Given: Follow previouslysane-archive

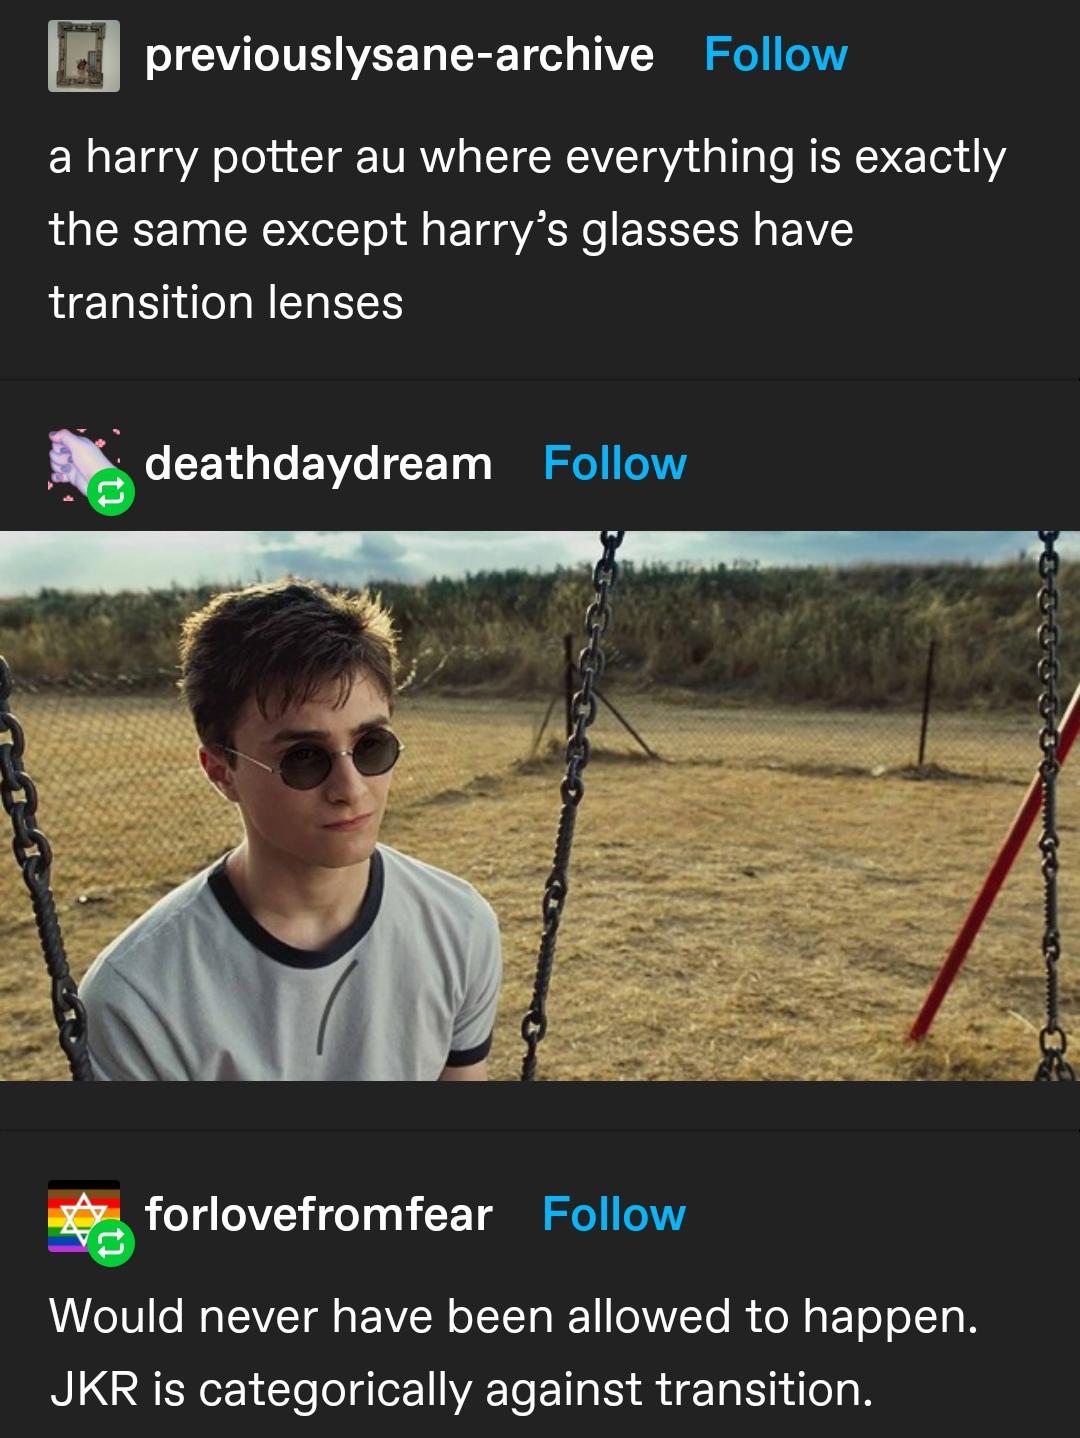Looking at the screenshot, I should (775, 54).
